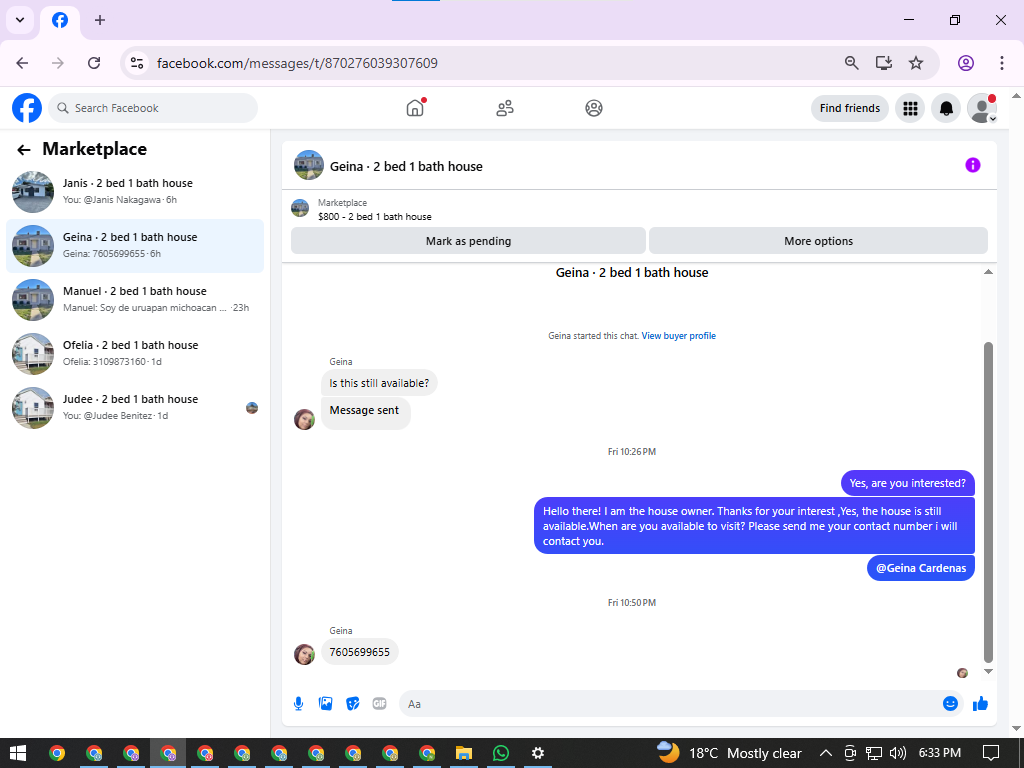The height and width of the screenshot is (768, 1024).
Task: Open WhatsApp in the taskbar
Action: pos(501,753)
